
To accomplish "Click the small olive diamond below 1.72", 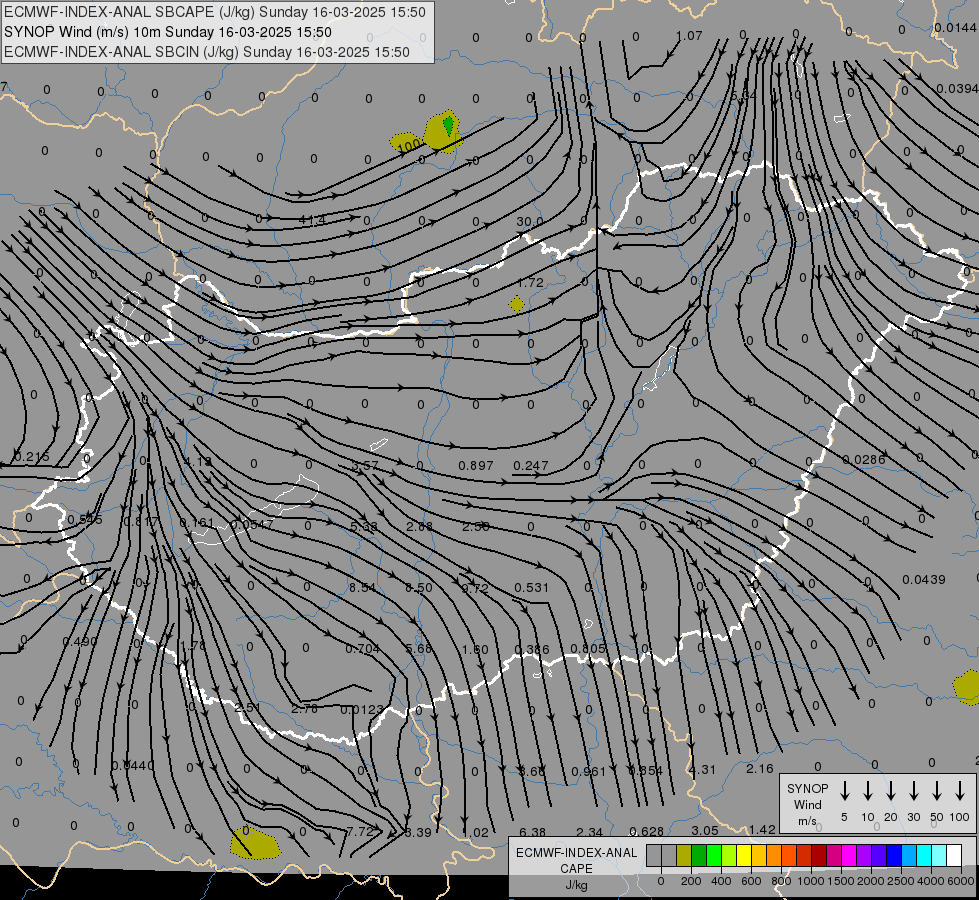I will 516,304.
